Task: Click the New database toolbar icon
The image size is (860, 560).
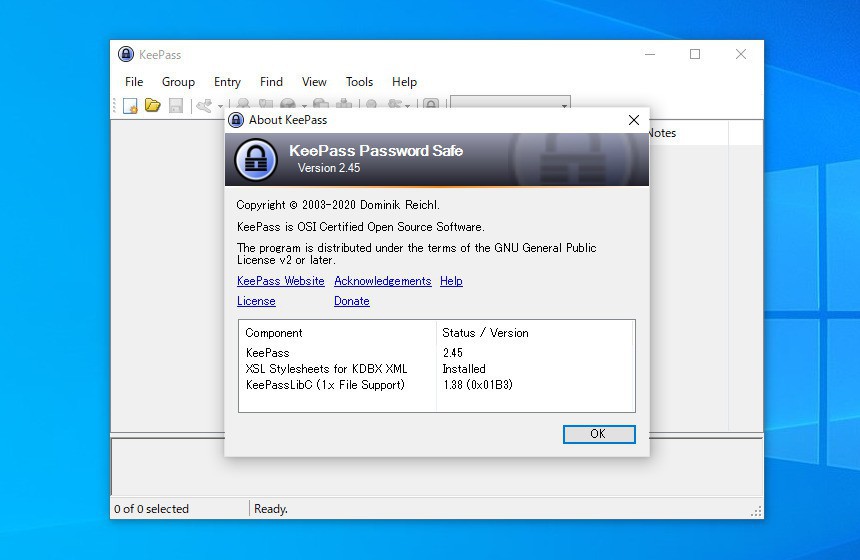Action: (130, 106)
